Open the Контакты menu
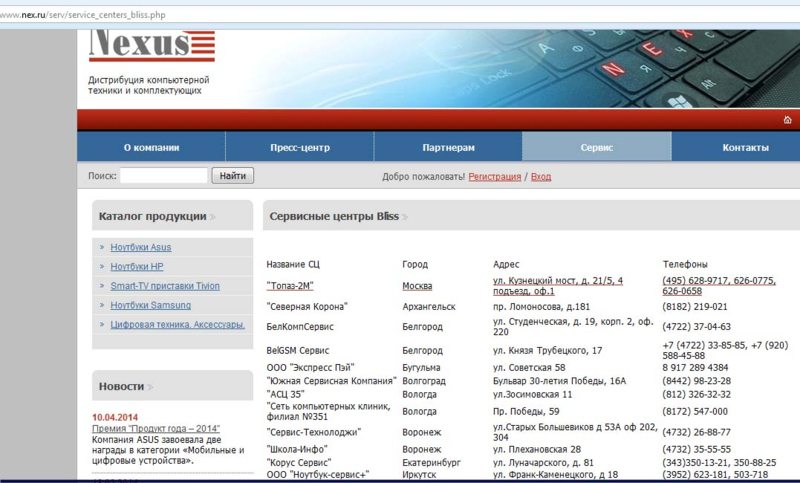 pos(745,147)
